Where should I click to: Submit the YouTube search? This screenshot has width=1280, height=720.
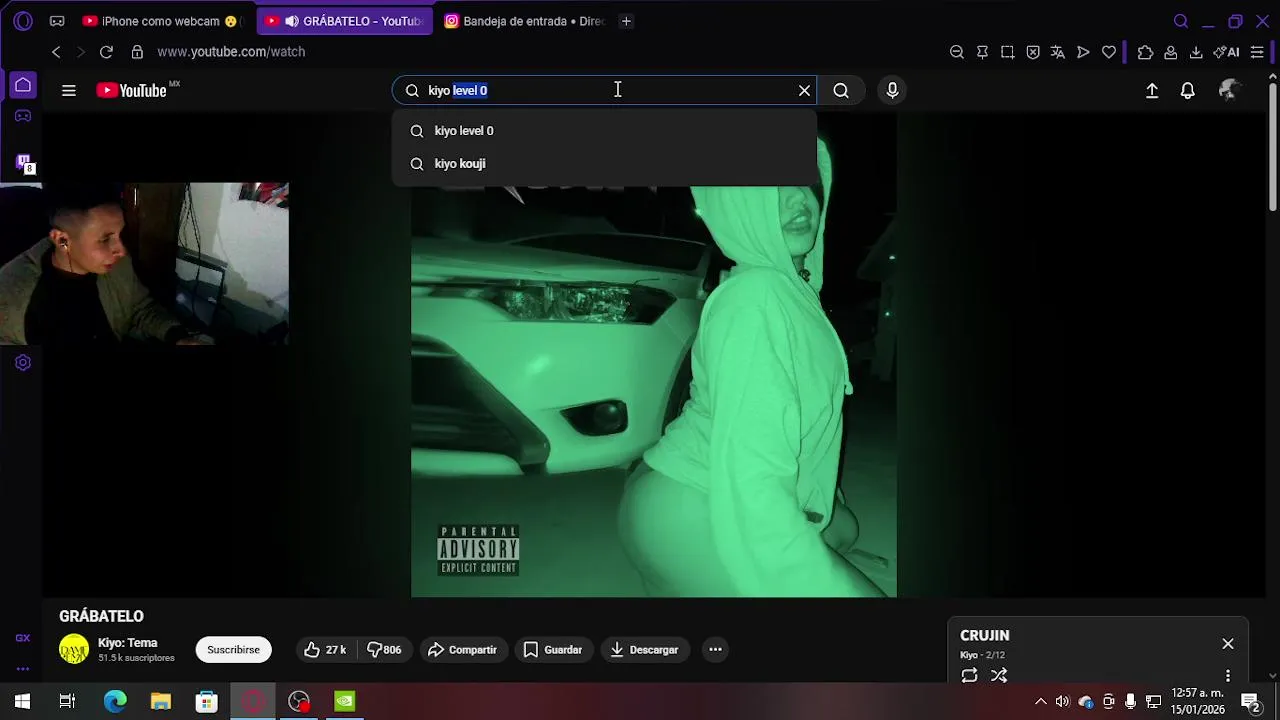[841, 90]
